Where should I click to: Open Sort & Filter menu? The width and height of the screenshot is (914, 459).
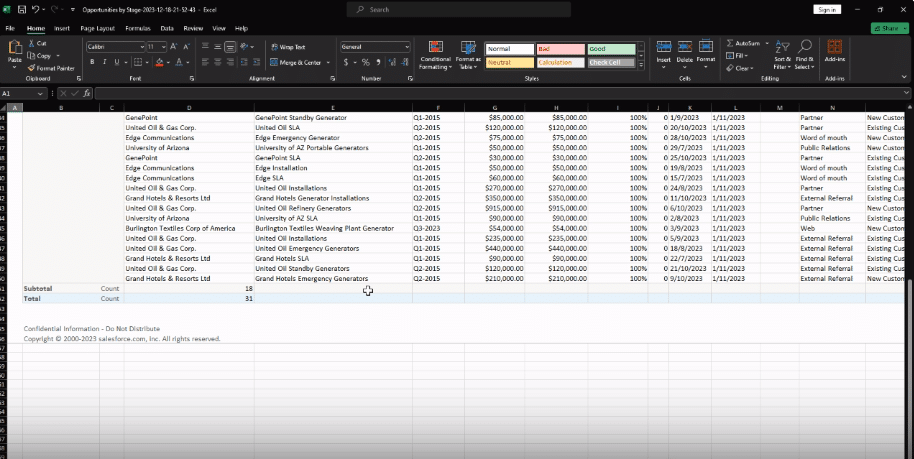782,55
